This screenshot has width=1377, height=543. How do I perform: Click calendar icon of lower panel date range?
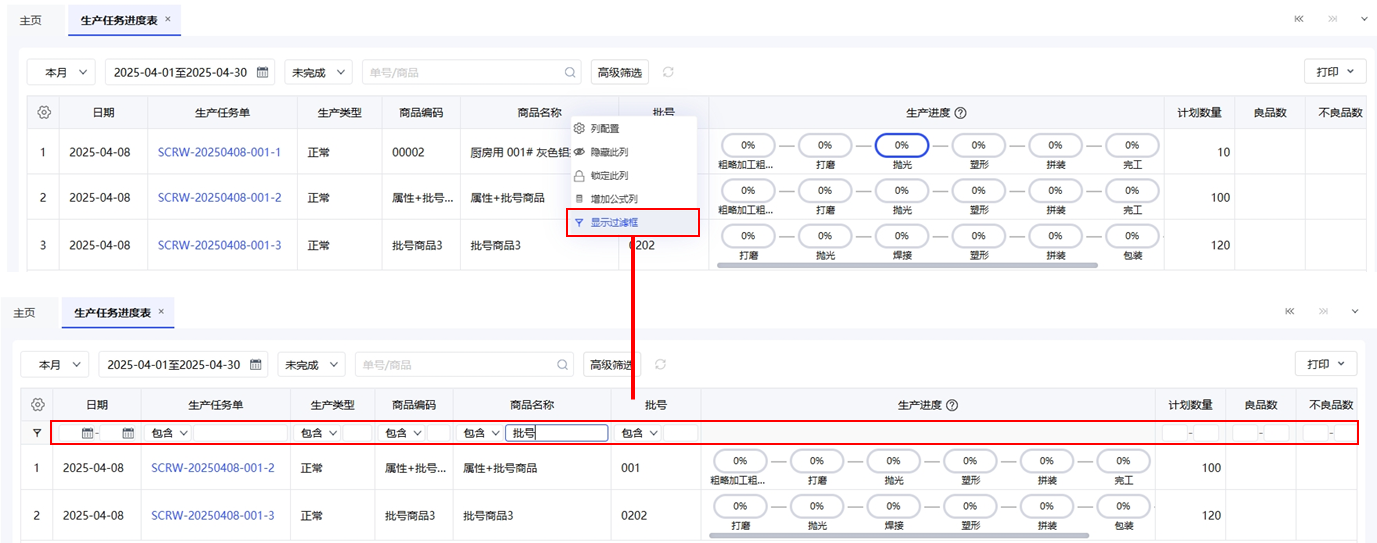point(256,364)
